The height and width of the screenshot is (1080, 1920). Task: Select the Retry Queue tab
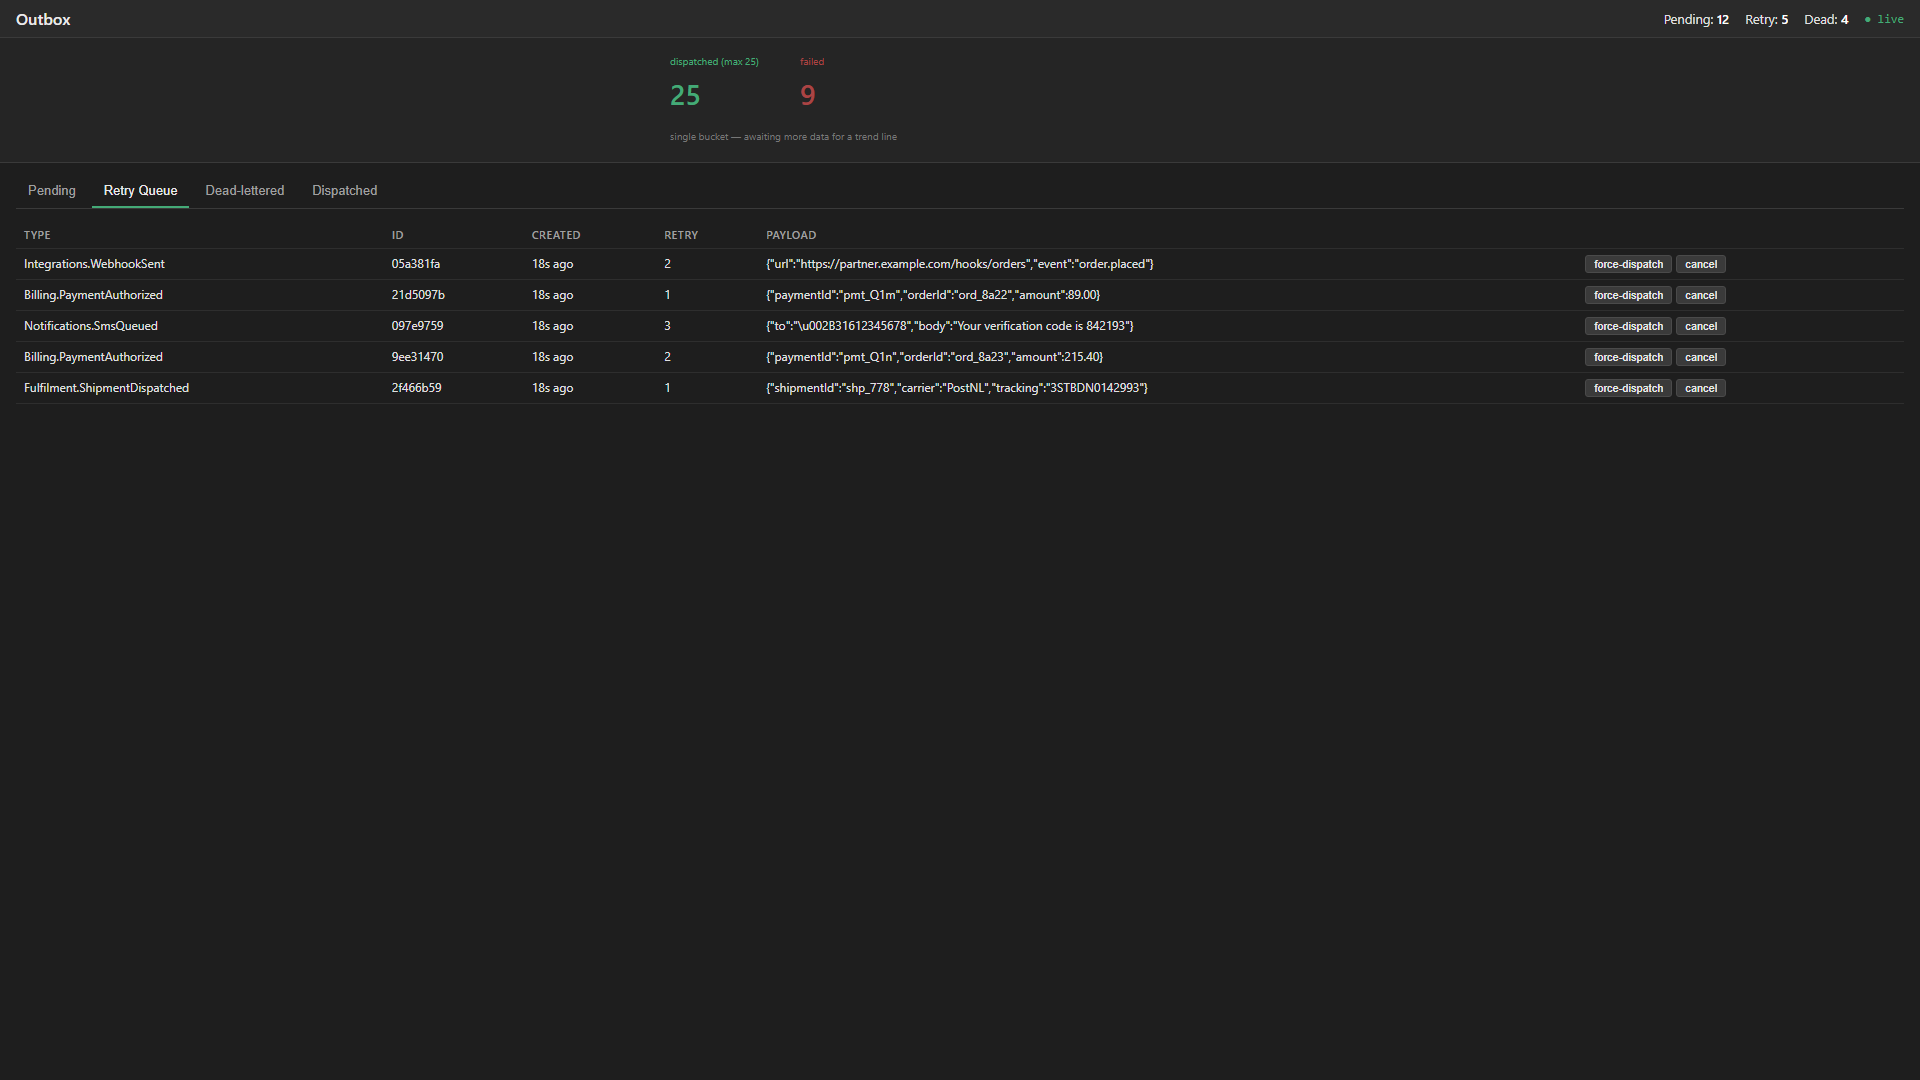[140, 190]
